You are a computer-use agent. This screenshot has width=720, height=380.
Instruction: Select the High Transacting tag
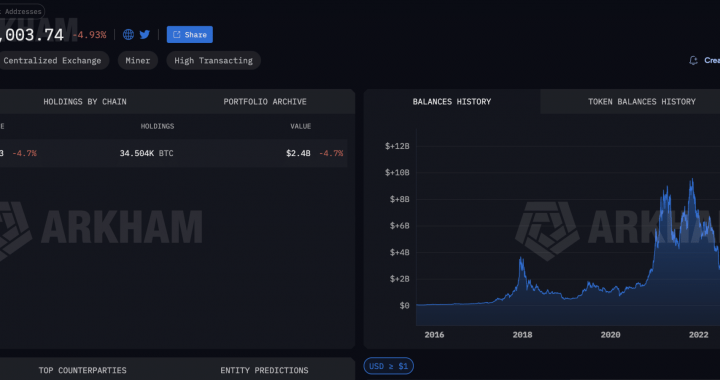214,61
